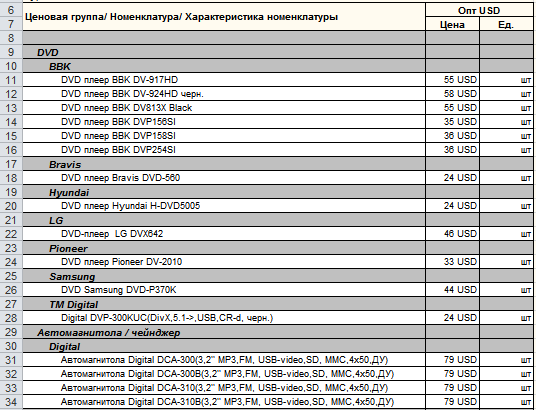Viewport: 536px width, 410px height.
Task: Select the BBK subgroup cell
Action: point(224,66)
